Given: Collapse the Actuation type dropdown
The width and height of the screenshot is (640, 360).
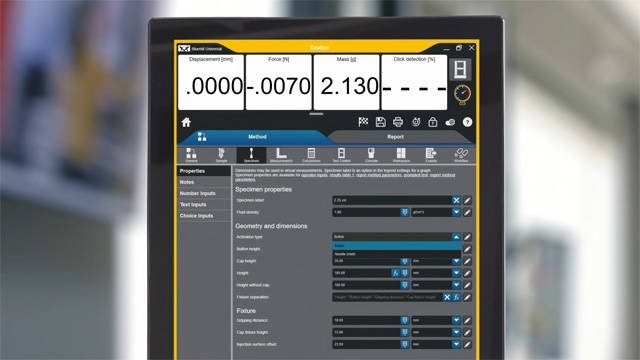Looking at the screenshot, I should (x=456, y=237).
